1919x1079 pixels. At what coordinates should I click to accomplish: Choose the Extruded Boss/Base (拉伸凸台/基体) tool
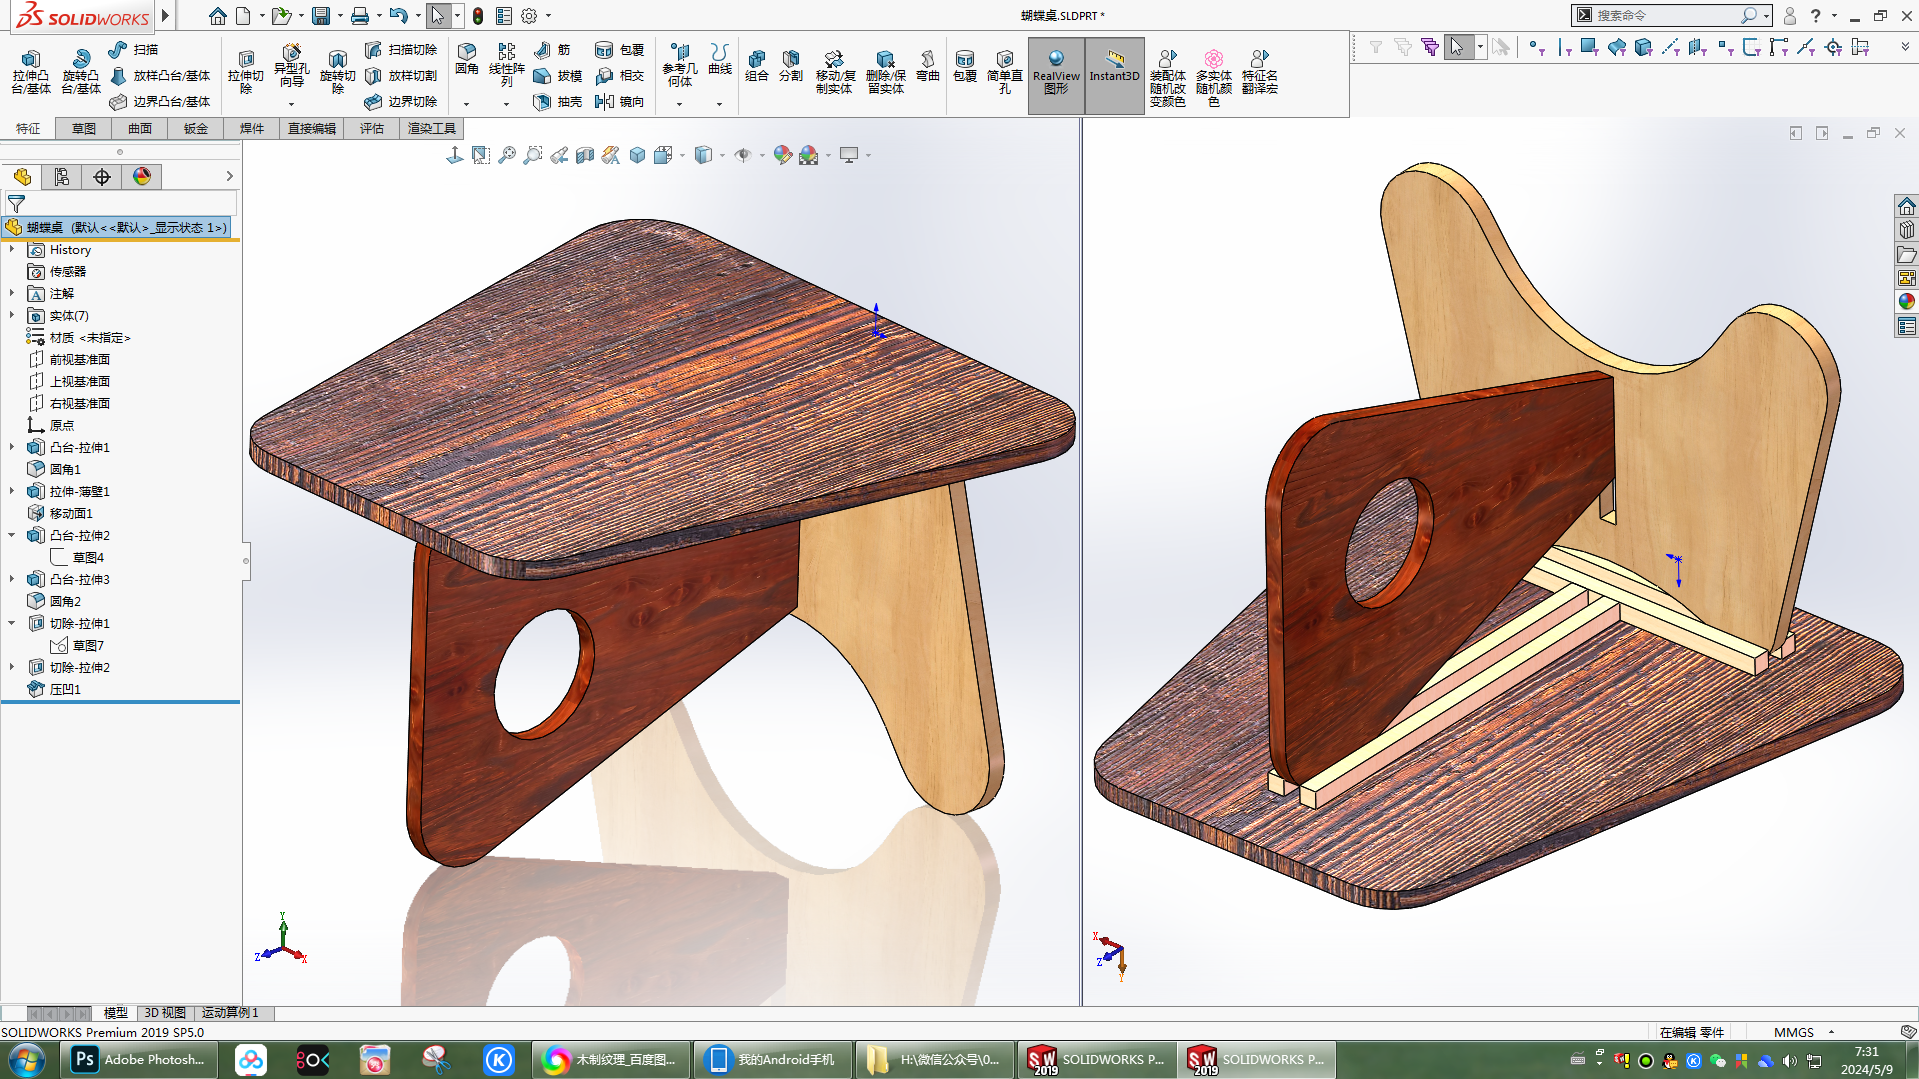tap(30, 71)
